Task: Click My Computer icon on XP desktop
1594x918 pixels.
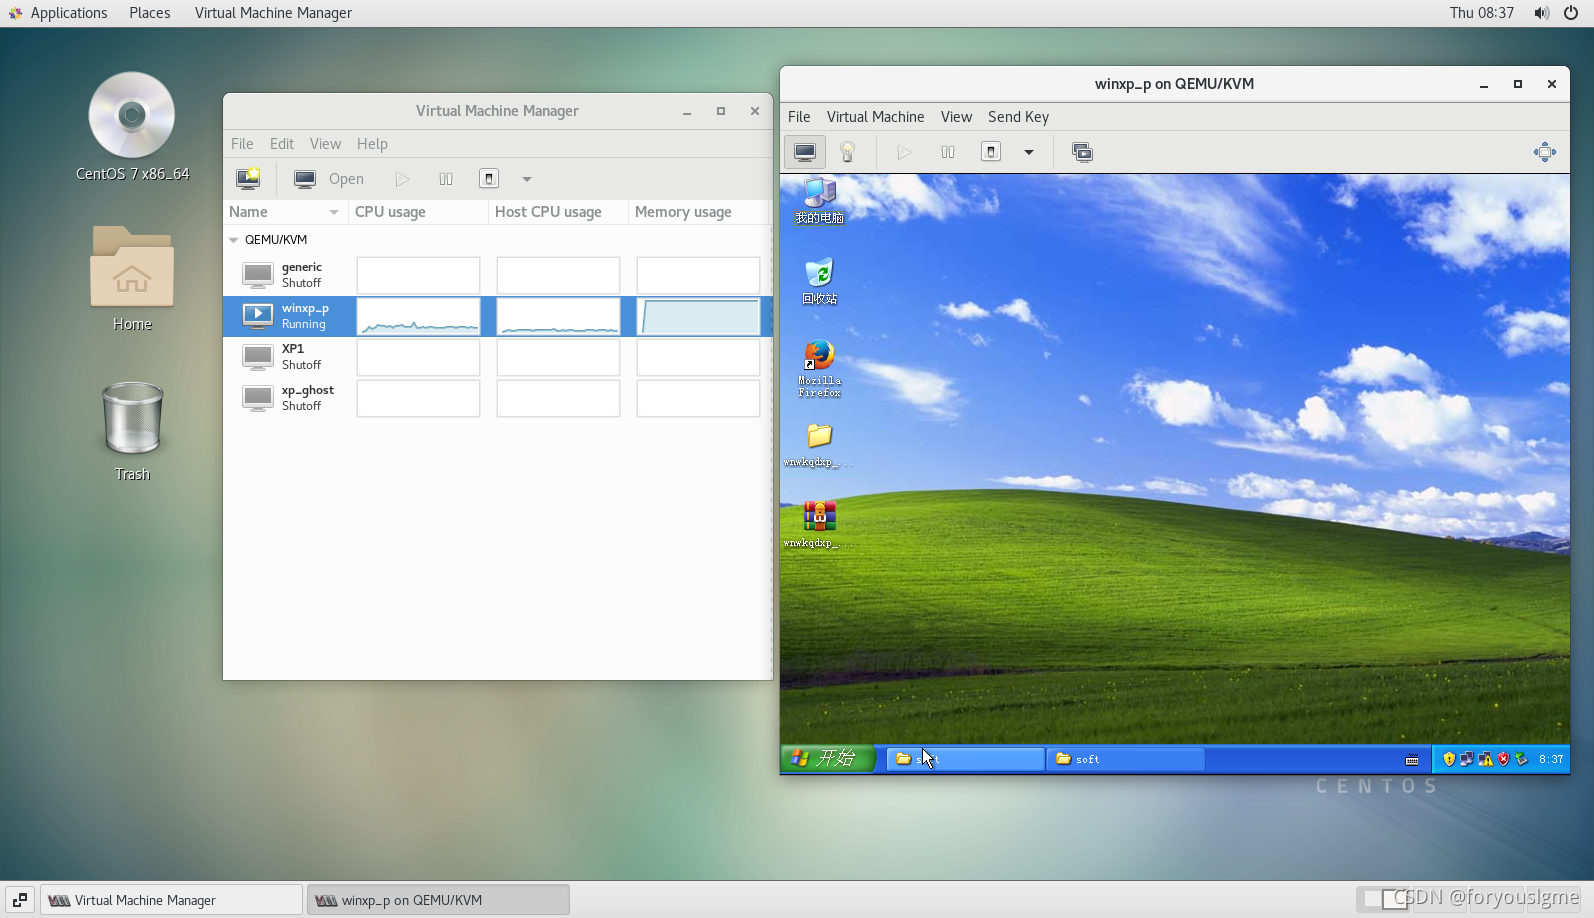Action: click(819, 199)
